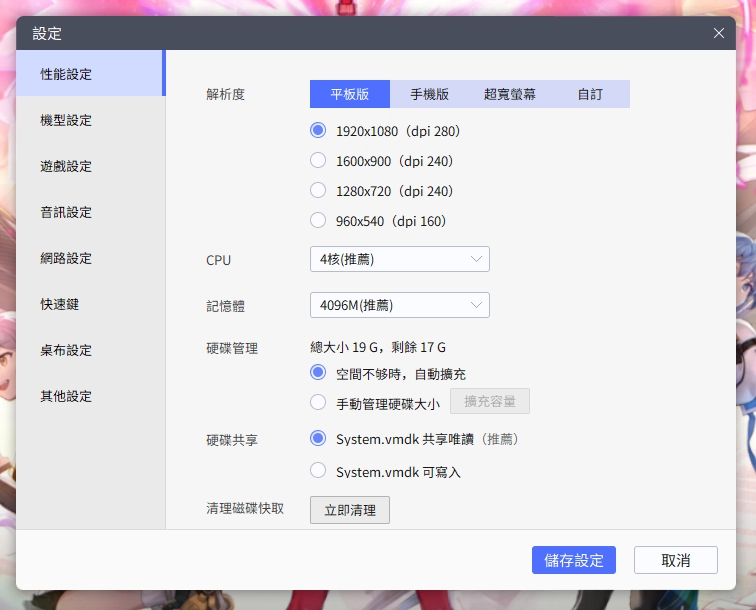
Task: Open 機型設定 in the sidebar
Action: tap(66, 120)
